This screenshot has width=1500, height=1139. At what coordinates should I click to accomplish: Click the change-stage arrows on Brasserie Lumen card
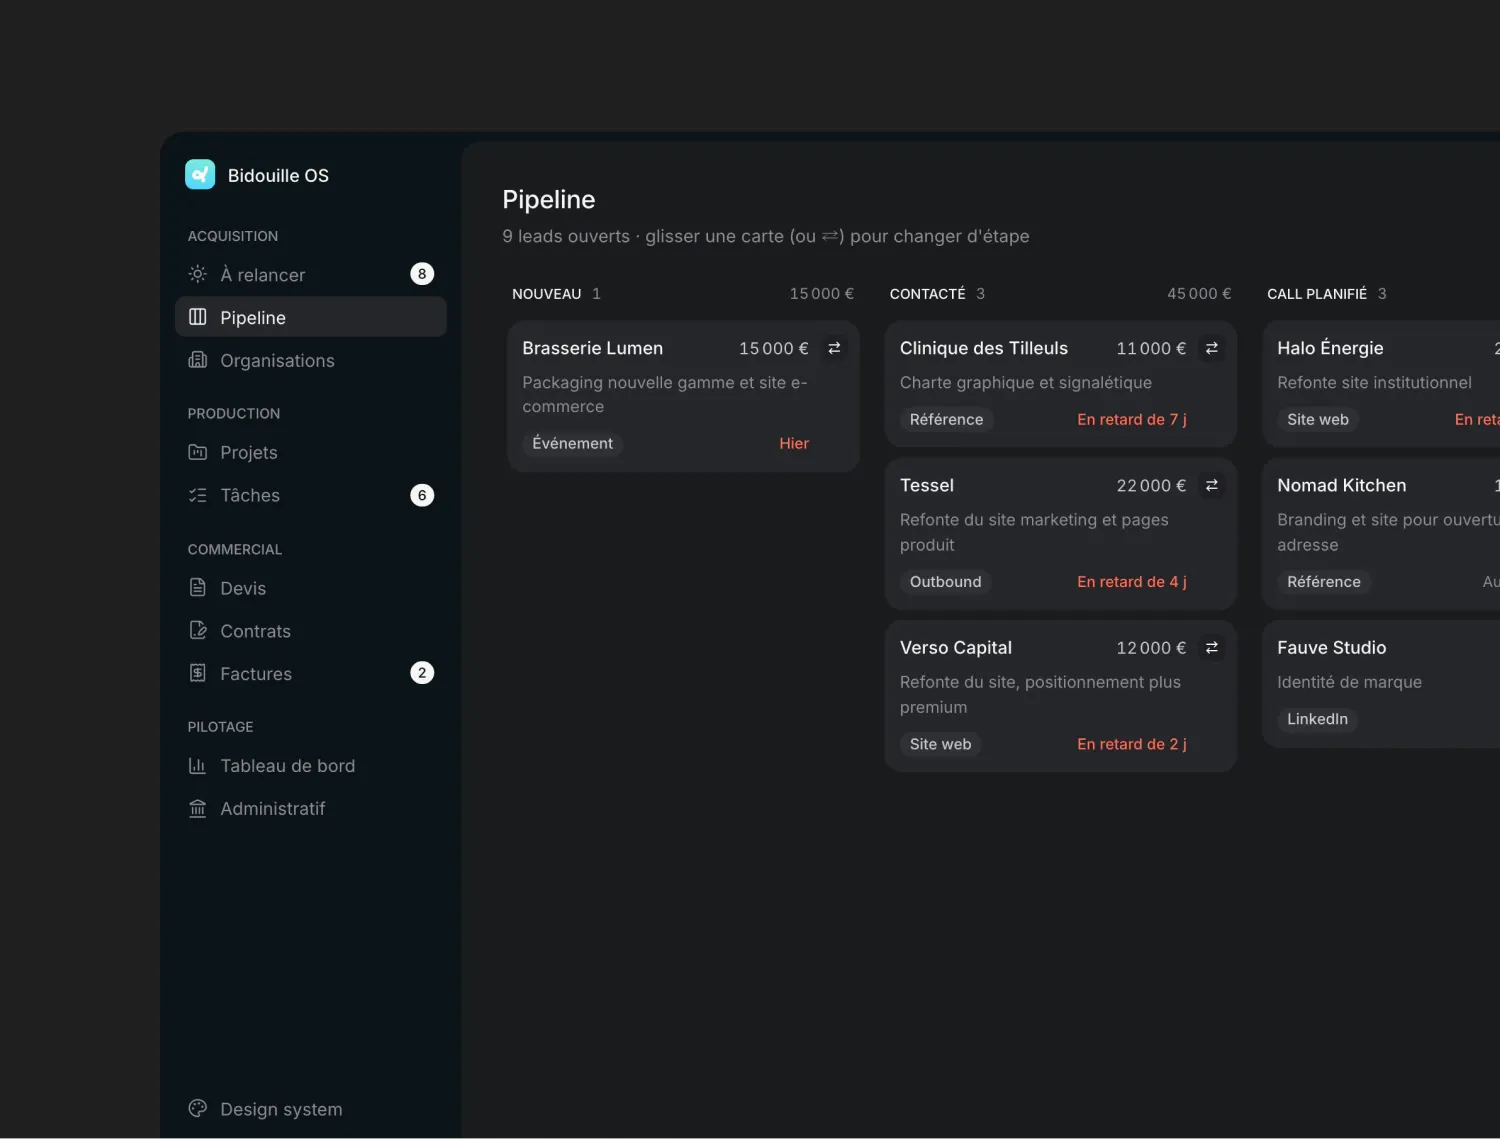click(834, 348)
